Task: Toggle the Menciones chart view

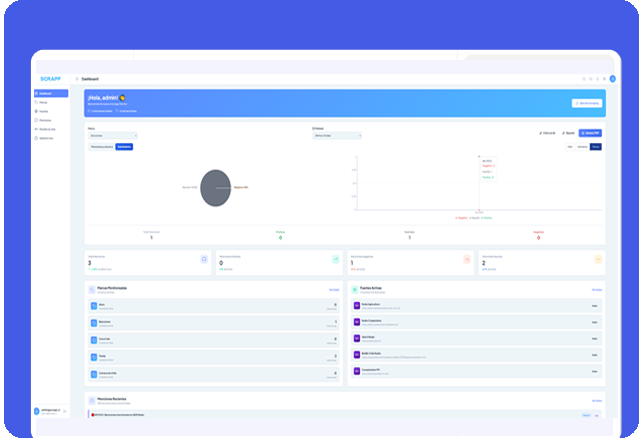Action: click(x=101, y=147)
